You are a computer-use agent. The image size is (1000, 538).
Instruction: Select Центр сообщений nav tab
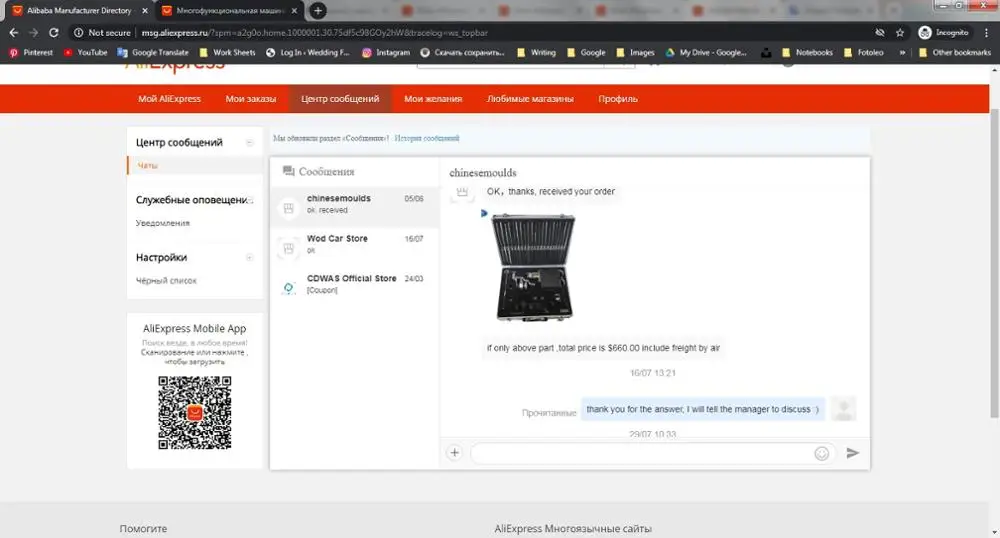[x=340, y=99]
